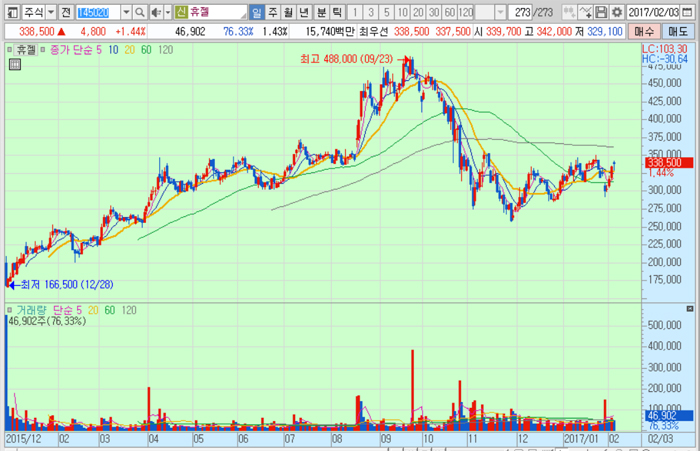The width and height of the screenshot is (700, 451).
Task: Switch chart to 월 (monthly) period
Action: point(288,13)
